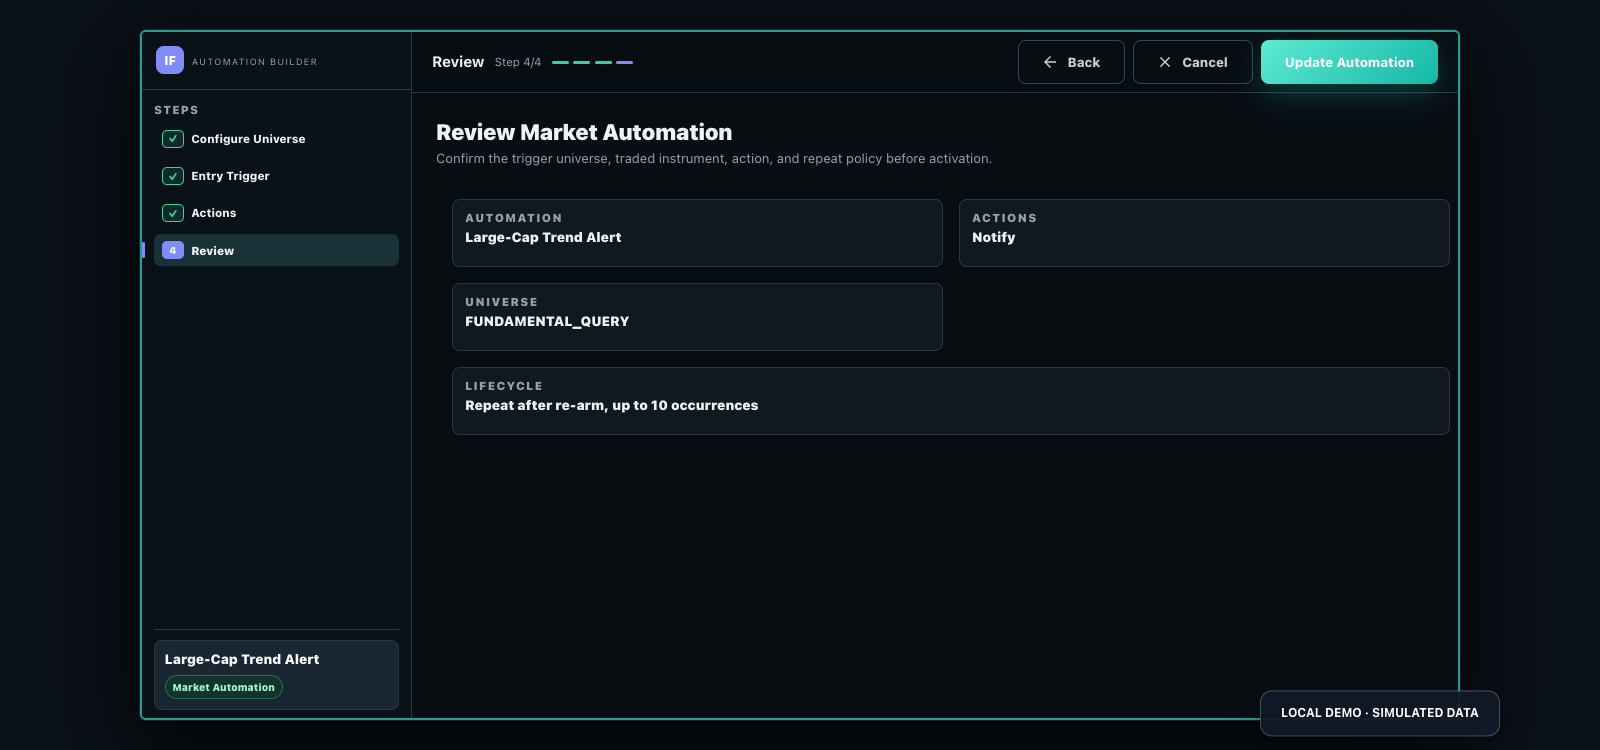Select the Actions step in sidebar
Screen dimensions: 1600x750
[276, 213]
